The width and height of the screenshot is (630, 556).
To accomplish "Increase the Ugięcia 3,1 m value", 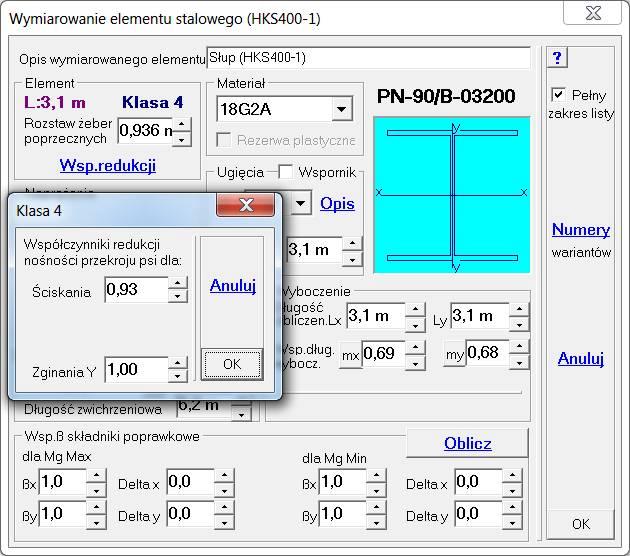I will click(352, 243).
